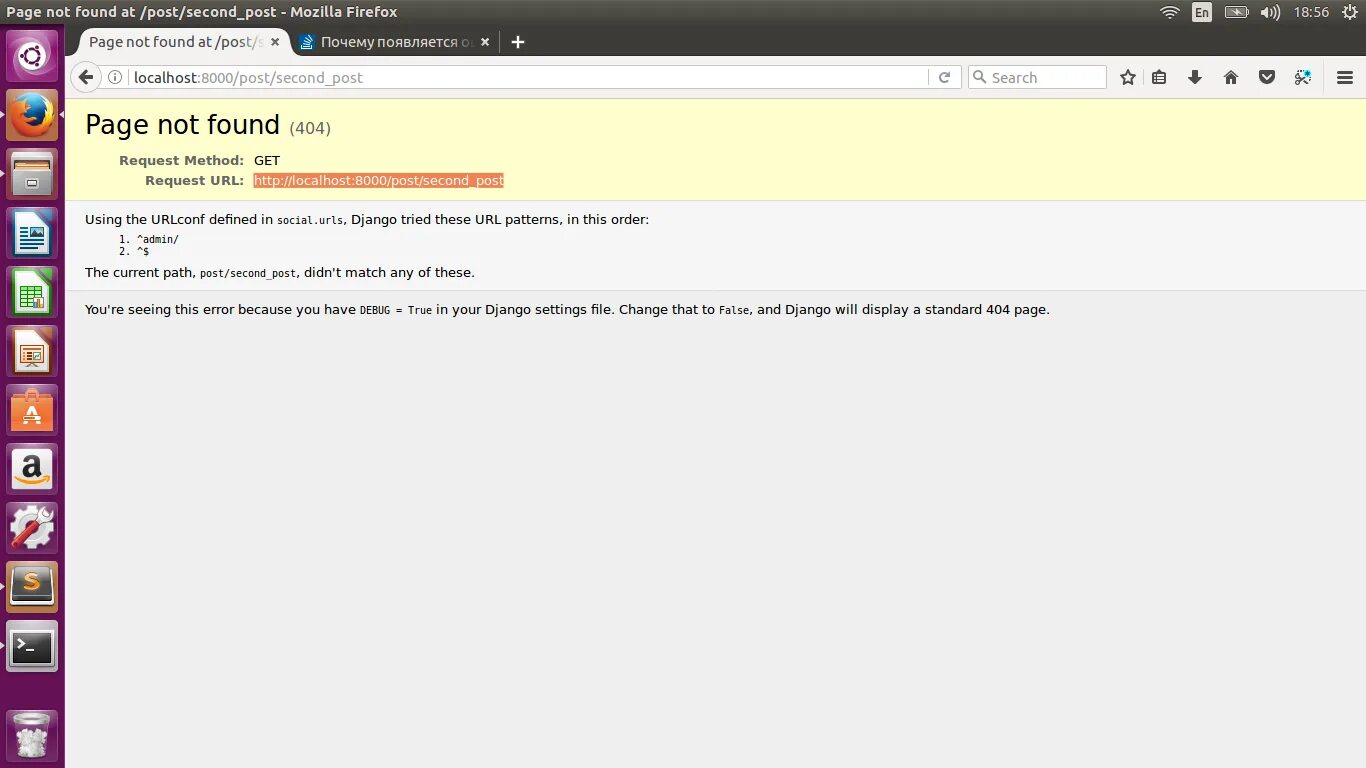Screen dimensions: 1366x768
Task: Click 'DEBUG = True' setting text
Action: [396, 310]
